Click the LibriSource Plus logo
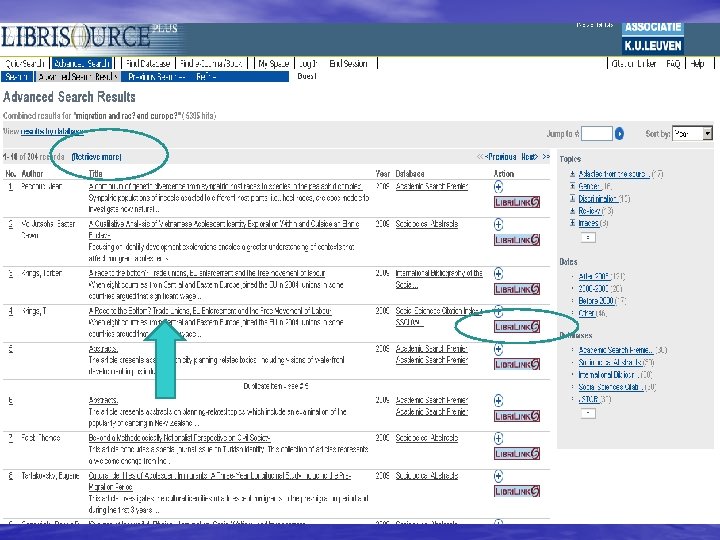Image resolution: width=720 pixels, height=540 pixels. click(89, 36)
